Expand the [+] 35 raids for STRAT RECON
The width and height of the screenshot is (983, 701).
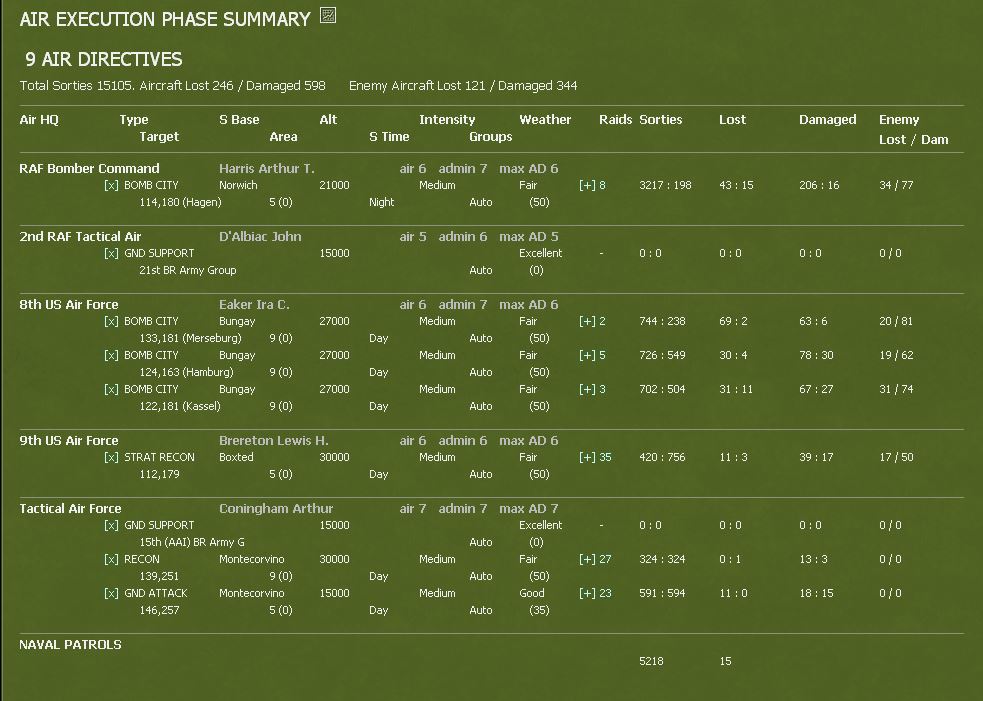pos(595,457)
